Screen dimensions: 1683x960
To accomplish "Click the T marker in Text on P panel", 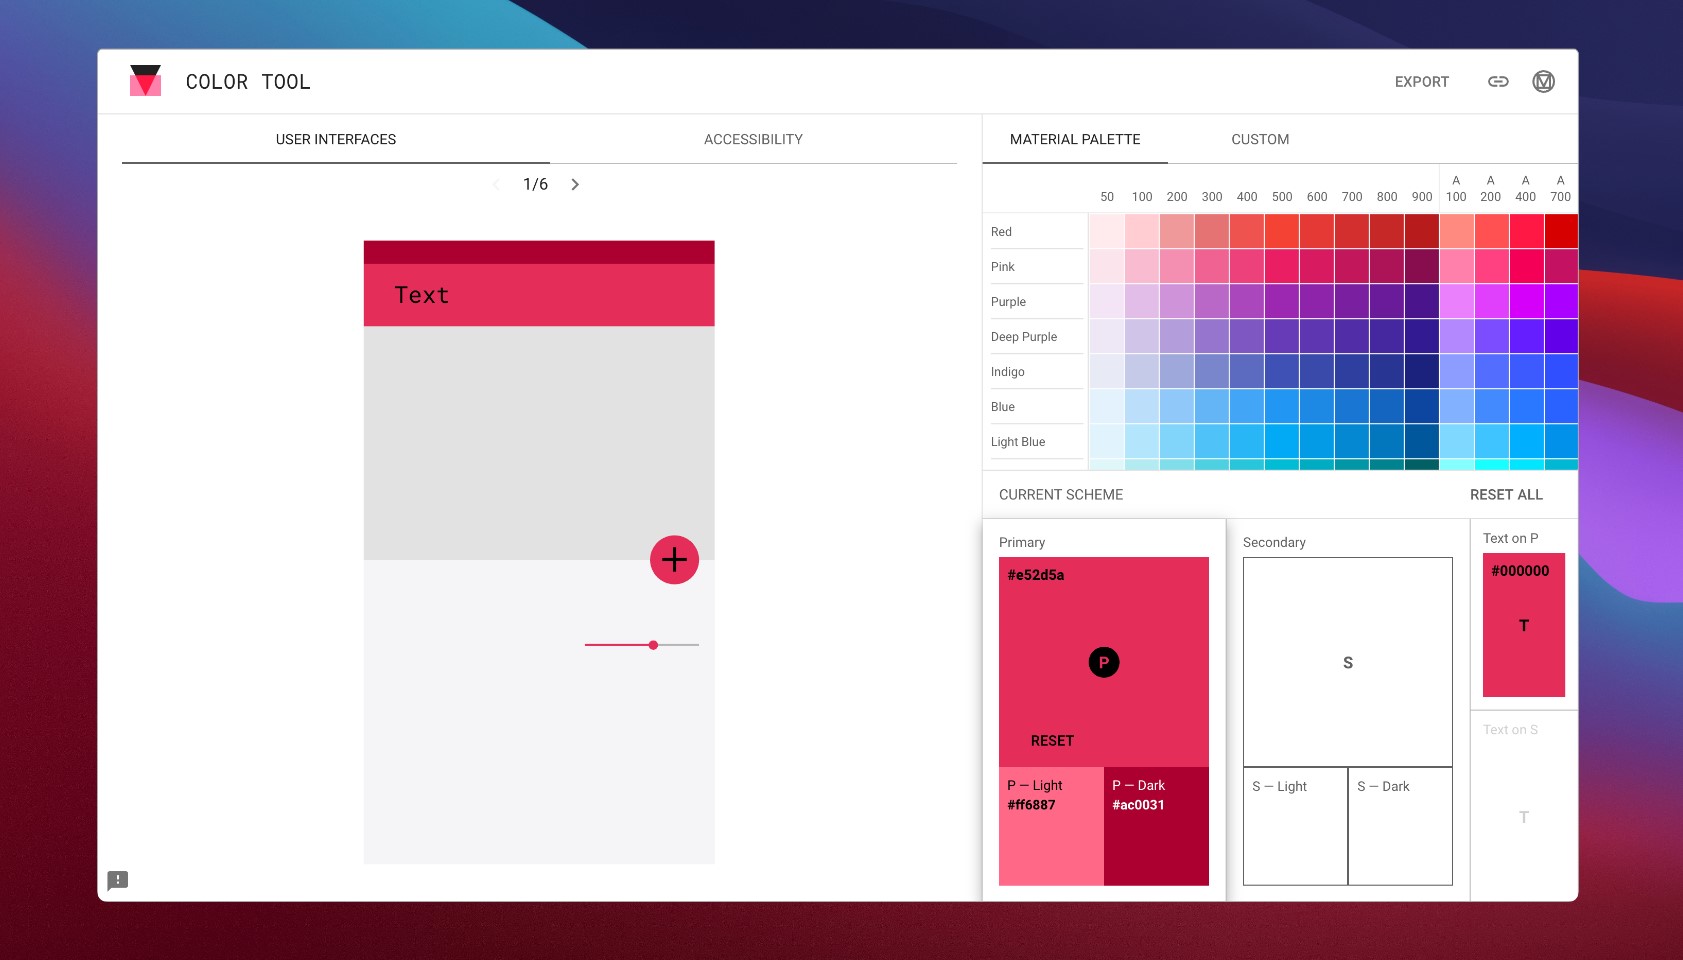I will click(1523, 625).
